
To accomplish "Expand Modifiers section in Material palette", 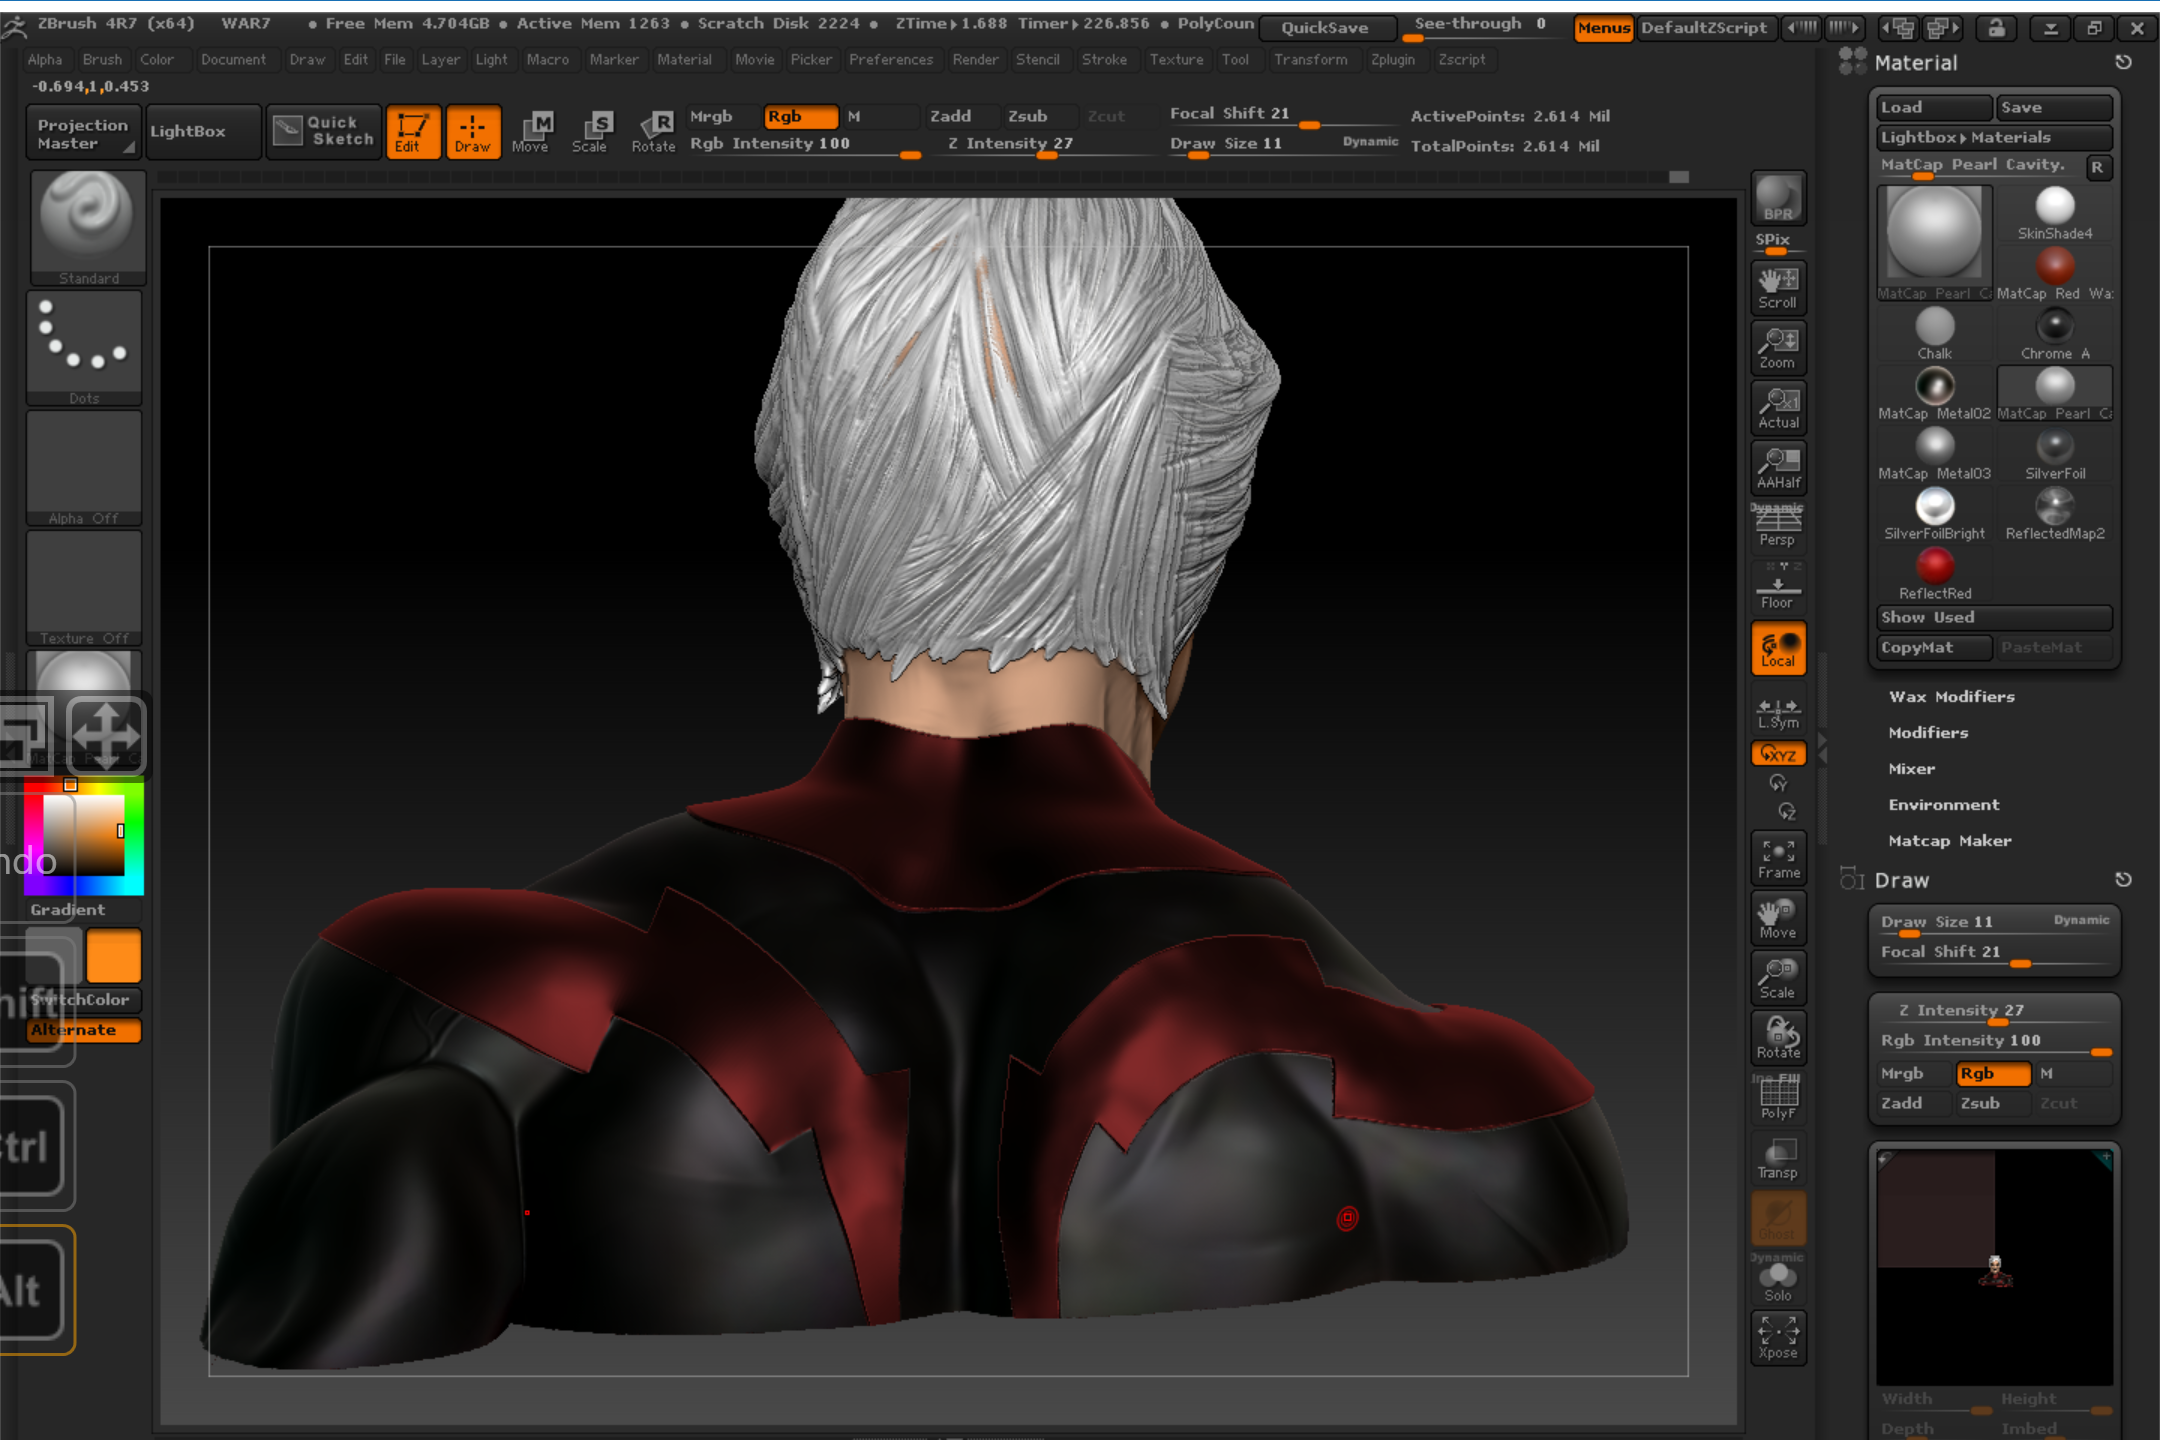I will coord(1928,733).
